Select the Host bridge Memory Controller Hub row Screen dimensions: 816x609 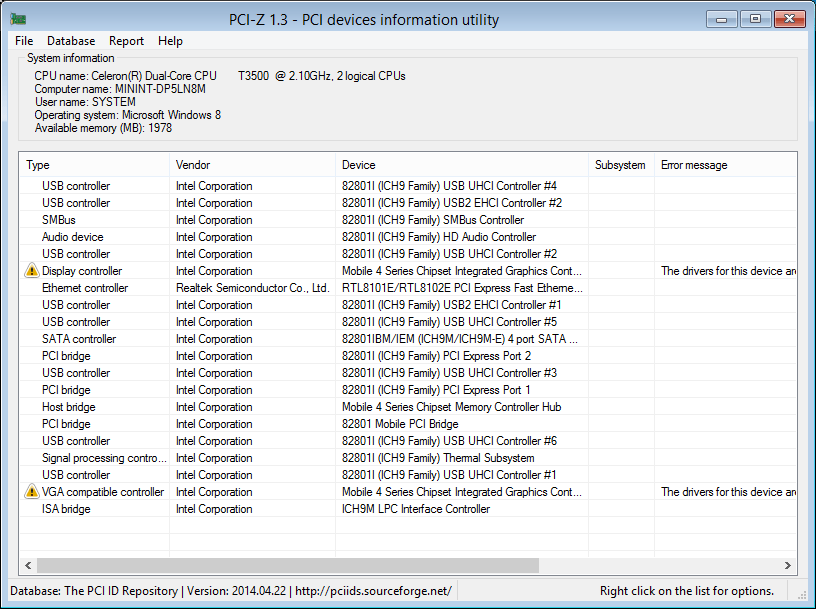pos(408,407)
